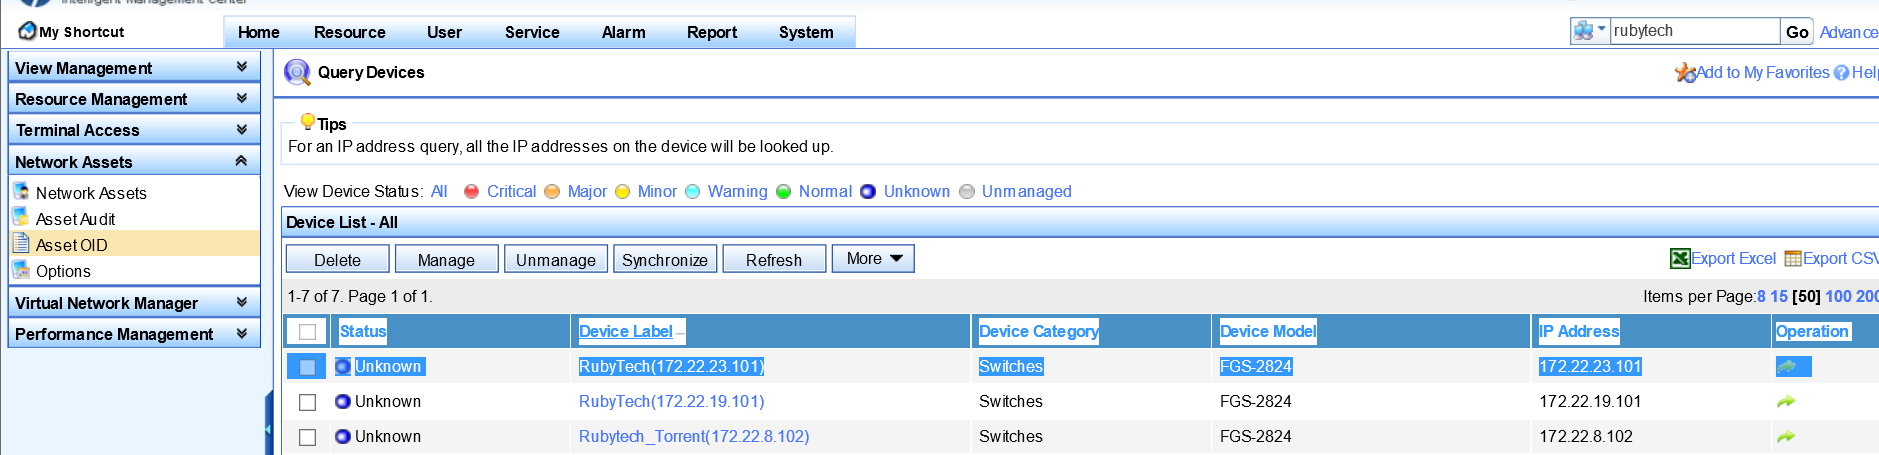Open the Resource menu
The width and height of the screenshot is (1879, 455).
[x=350, y=32]
